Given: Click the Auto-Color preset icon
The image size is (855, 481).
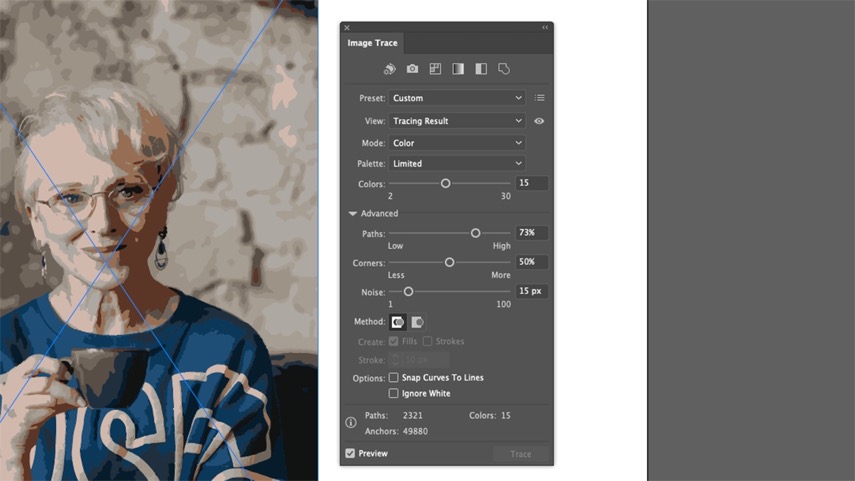Looking at the screenshot, I should point(390,69).
